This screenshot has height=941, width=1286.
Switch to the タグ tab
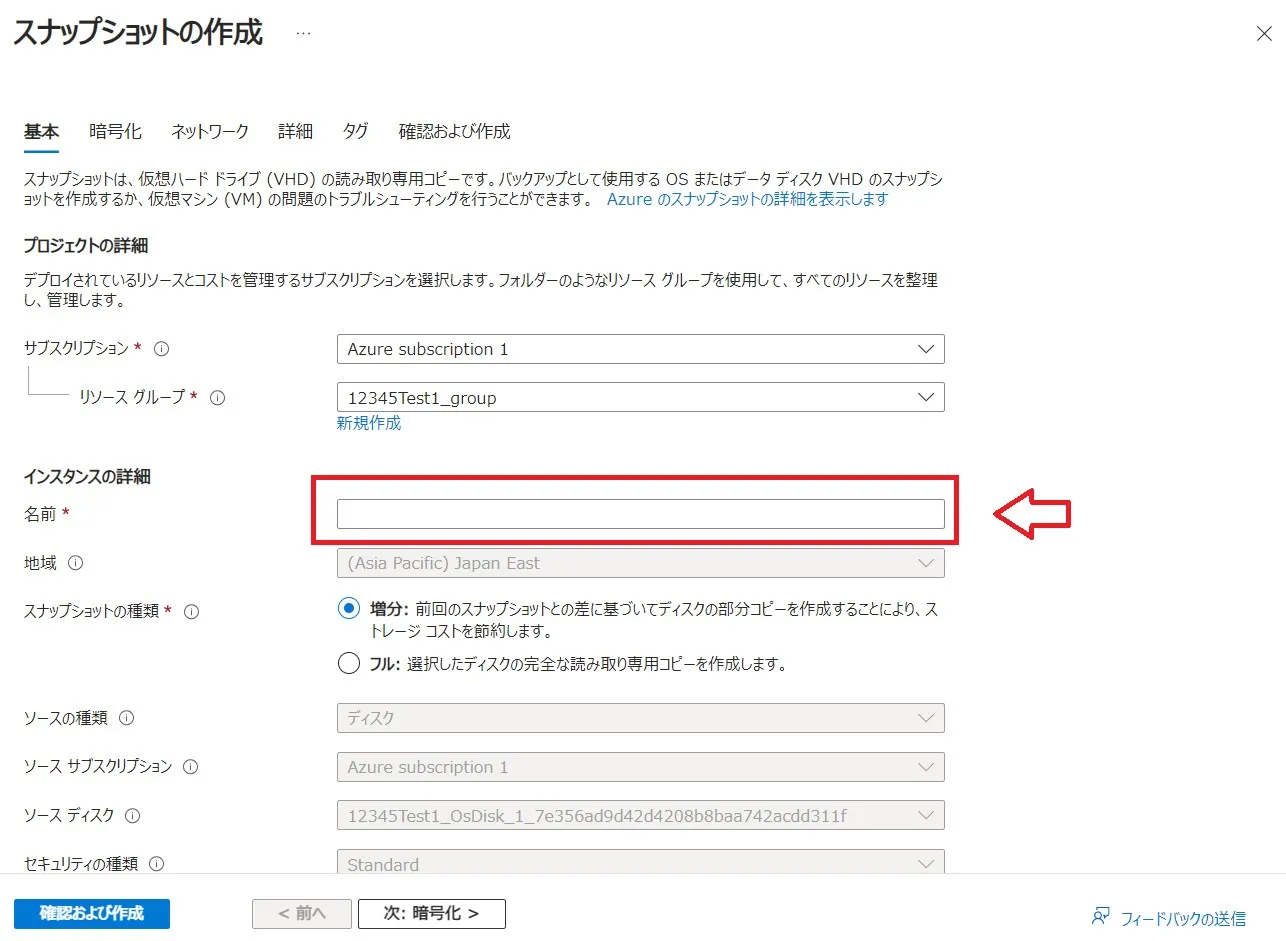355,131
